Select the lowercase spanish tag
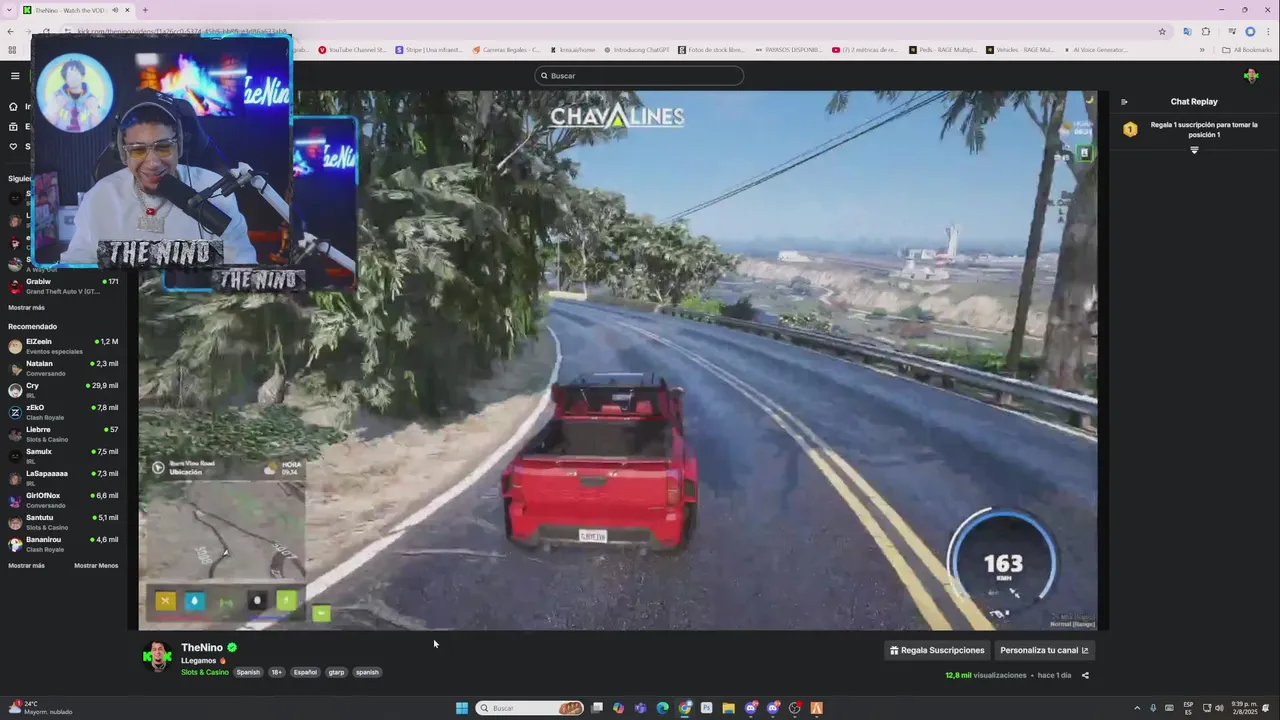This screenshot has width=1280, height=720. [x=368, y=672]
